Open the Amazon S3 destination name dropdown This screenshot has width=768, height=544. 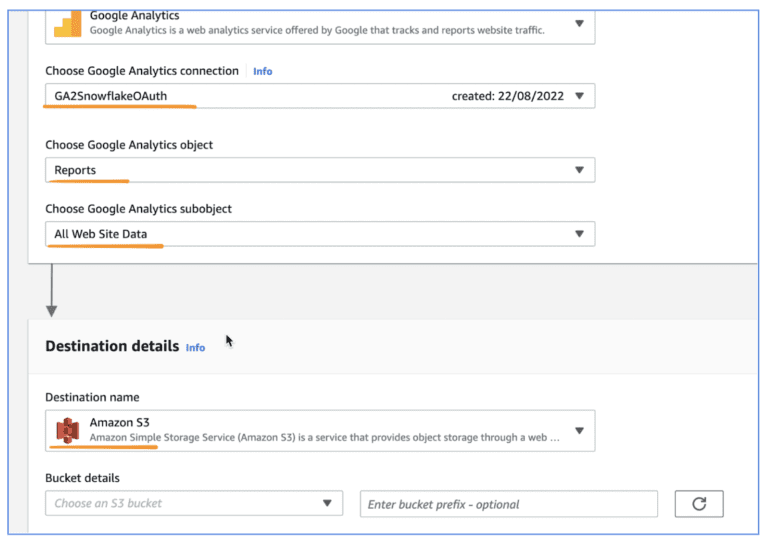point(320,430)
